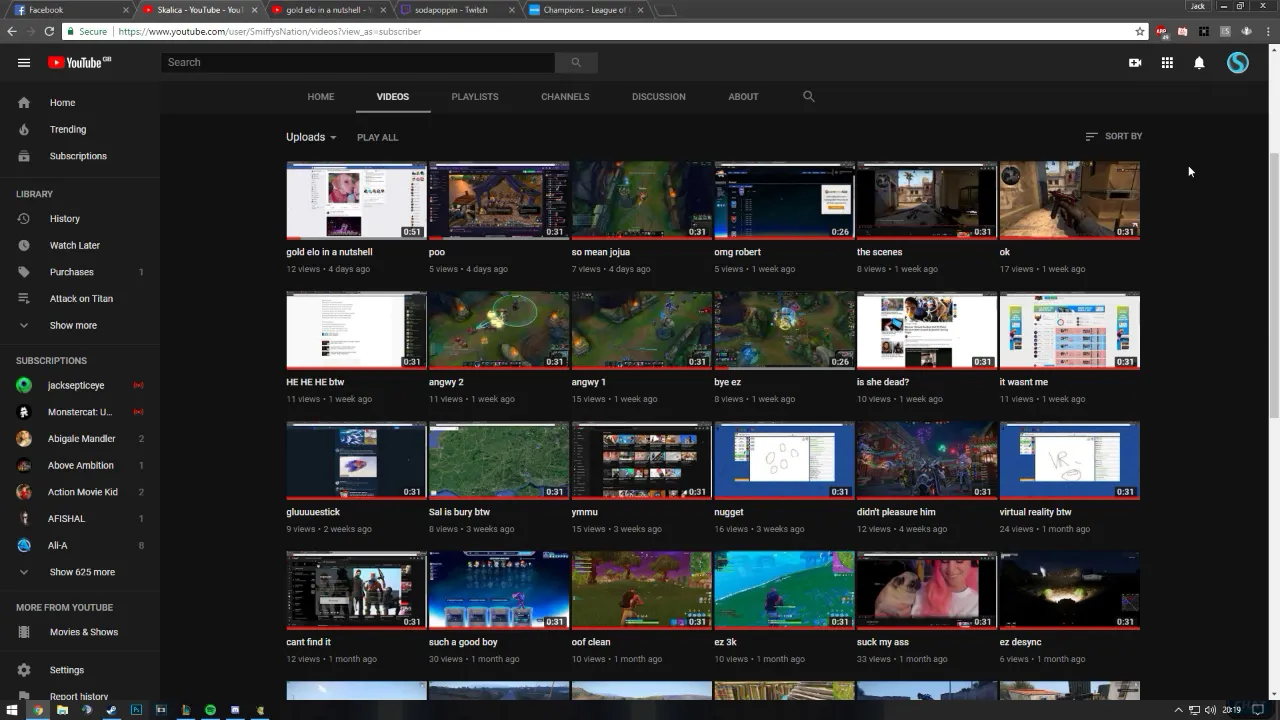Open the Windows notification center
Viewport: 1280px width, 720px height.
pos(1258,710)
